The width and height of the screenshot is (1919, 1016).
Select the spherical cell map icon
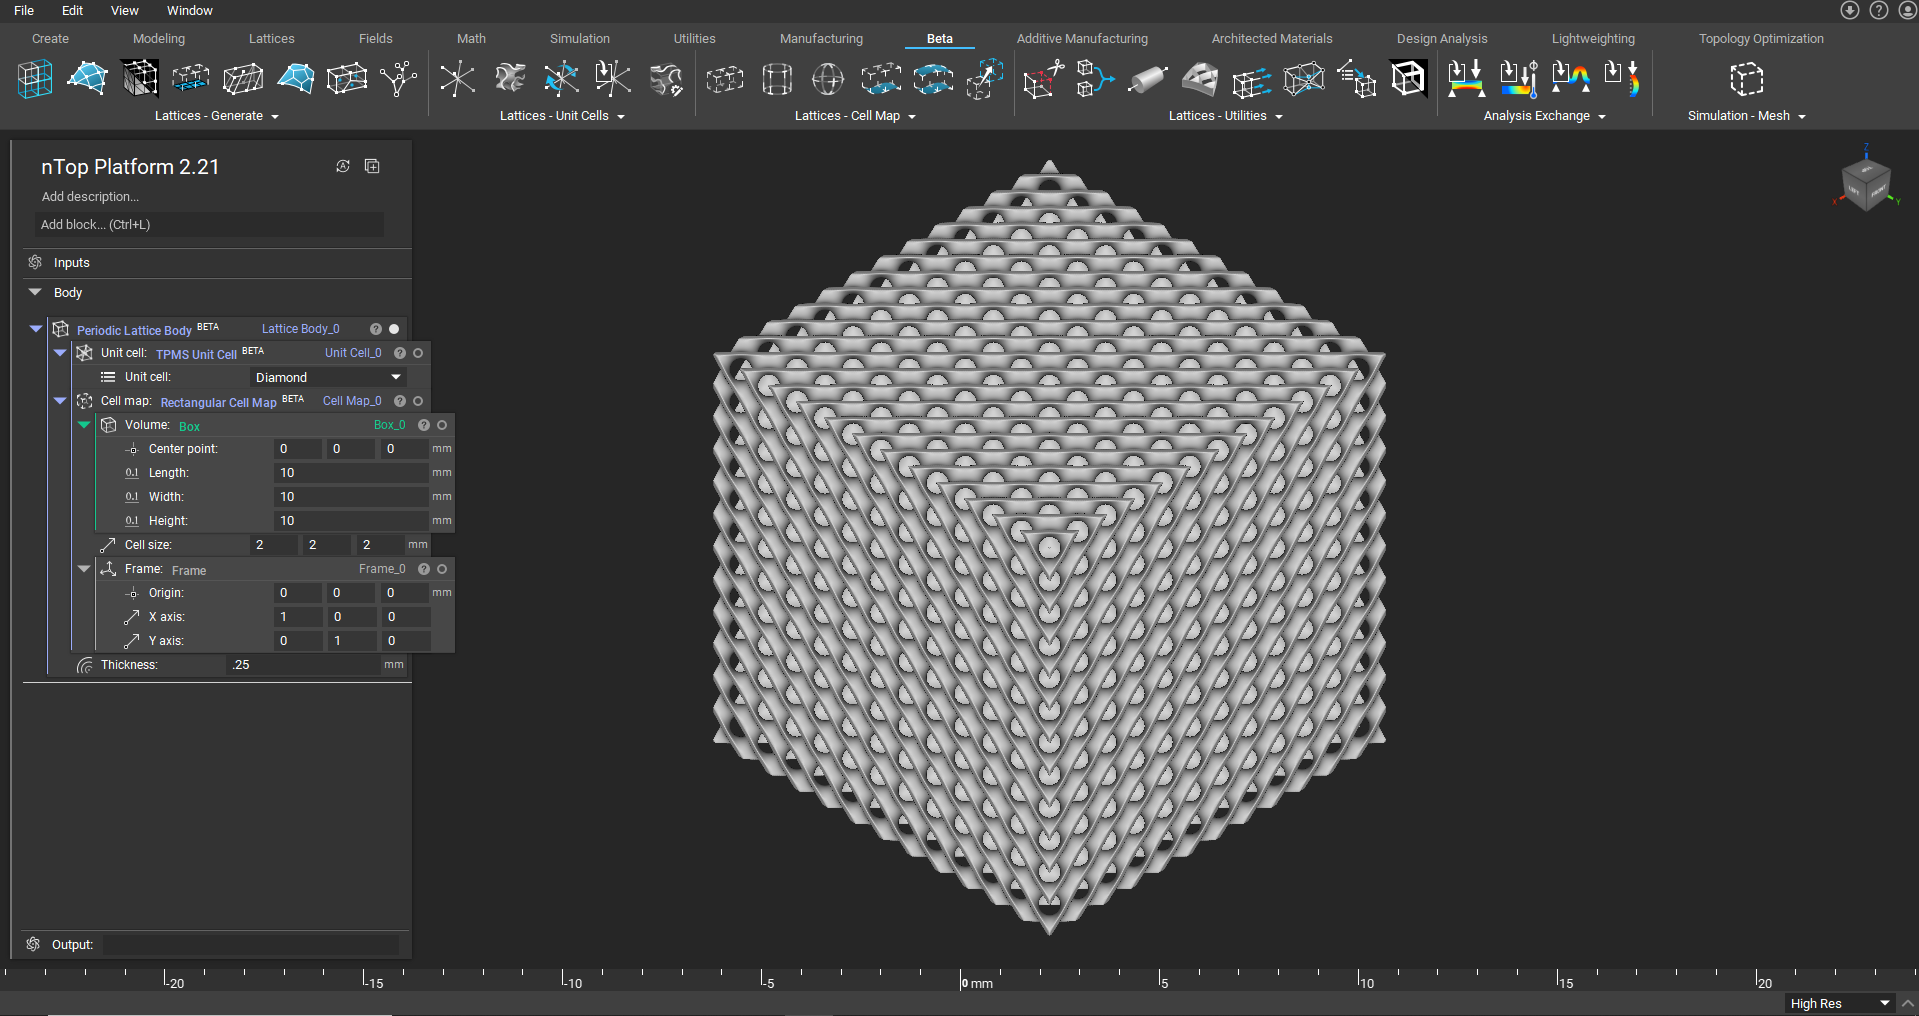tap(828, 78)
